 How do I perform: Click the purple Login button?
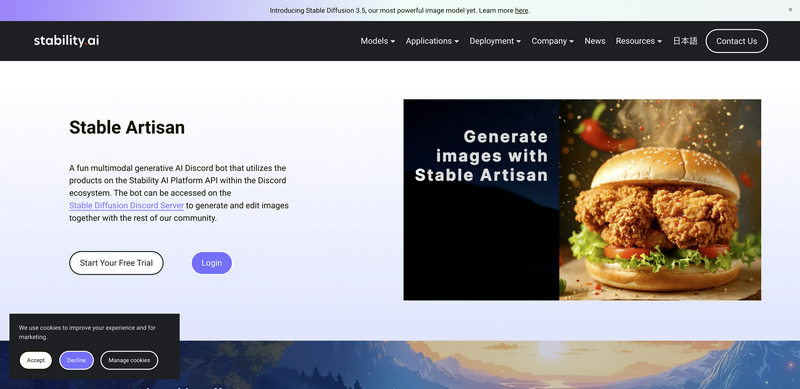click(212, 263)
